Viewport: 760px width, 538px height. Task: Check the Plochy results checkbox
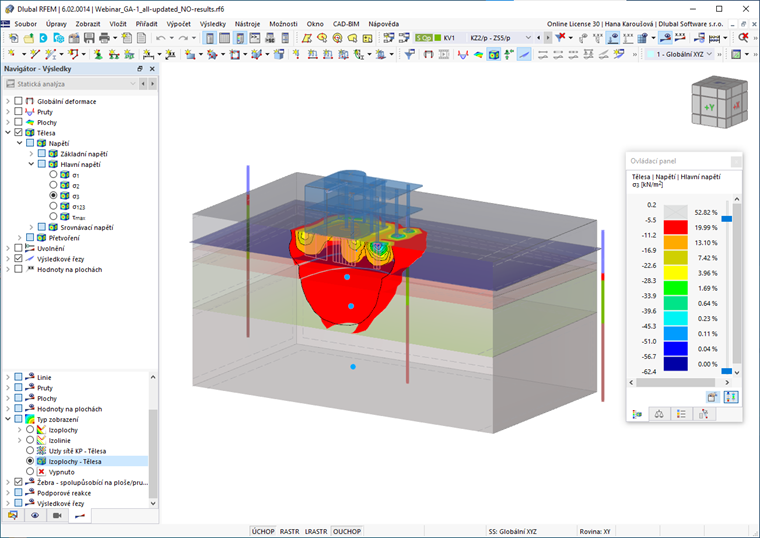(x=18, y=122)
